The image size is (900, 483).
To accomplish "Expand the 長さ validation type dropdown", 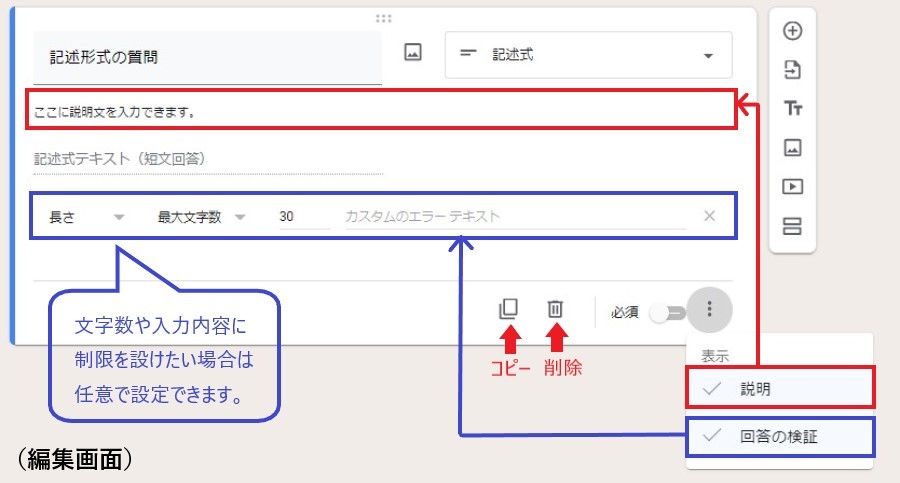I will 87,216.
